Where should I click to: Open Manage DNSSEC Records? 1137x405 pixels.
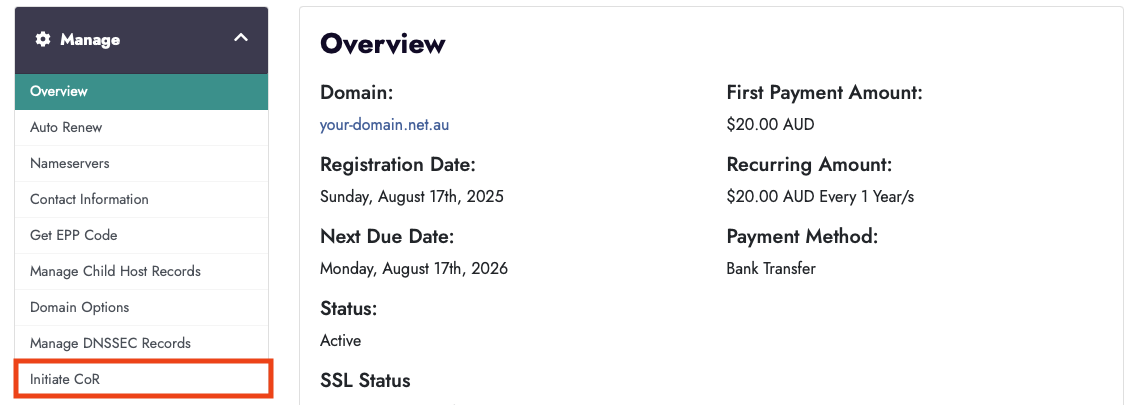click(x=110, y=343)
